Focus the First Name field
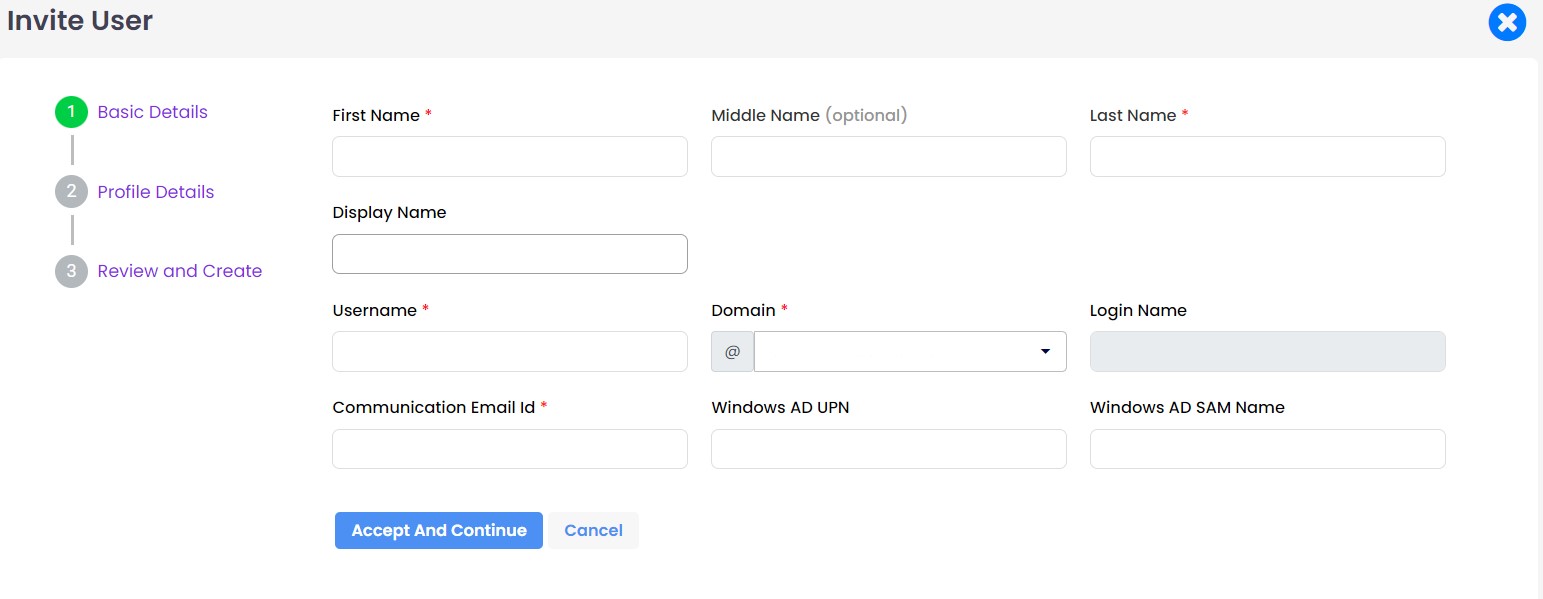Image resolution: width=1543 pixels, height=599 pixels. click(x=510, y=157)
